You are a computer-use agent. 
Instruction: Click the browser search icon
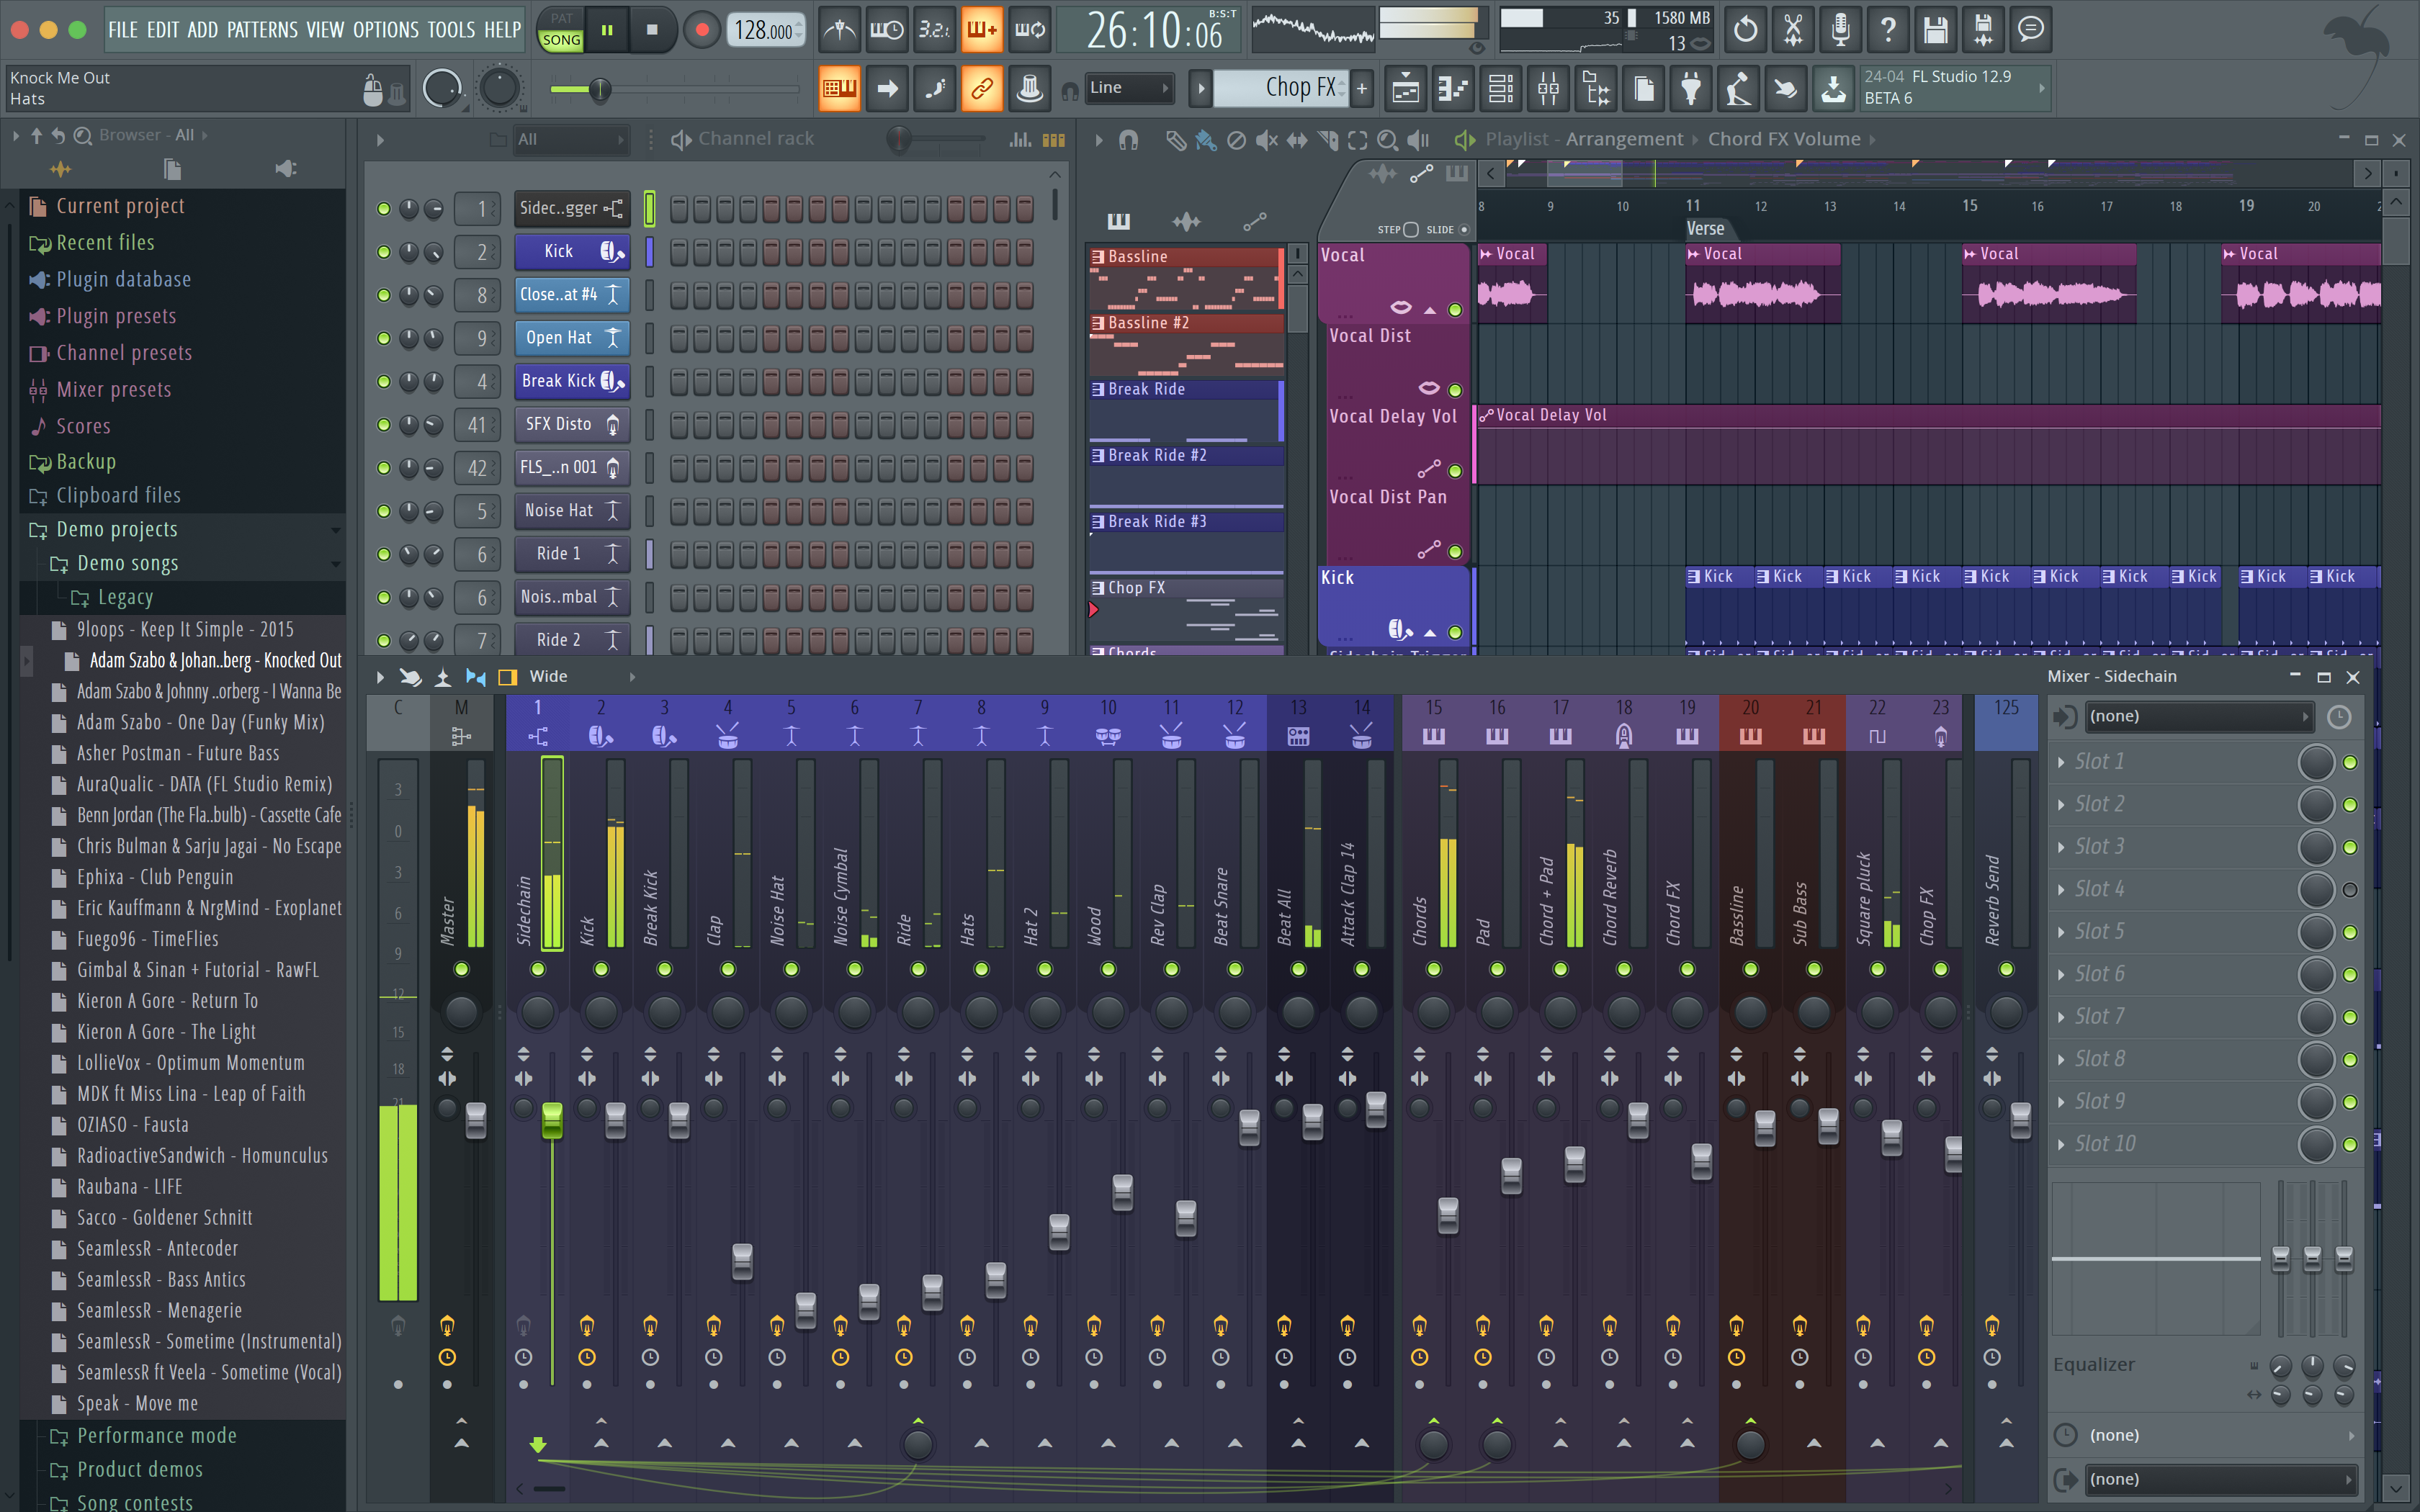coord(83,135)
